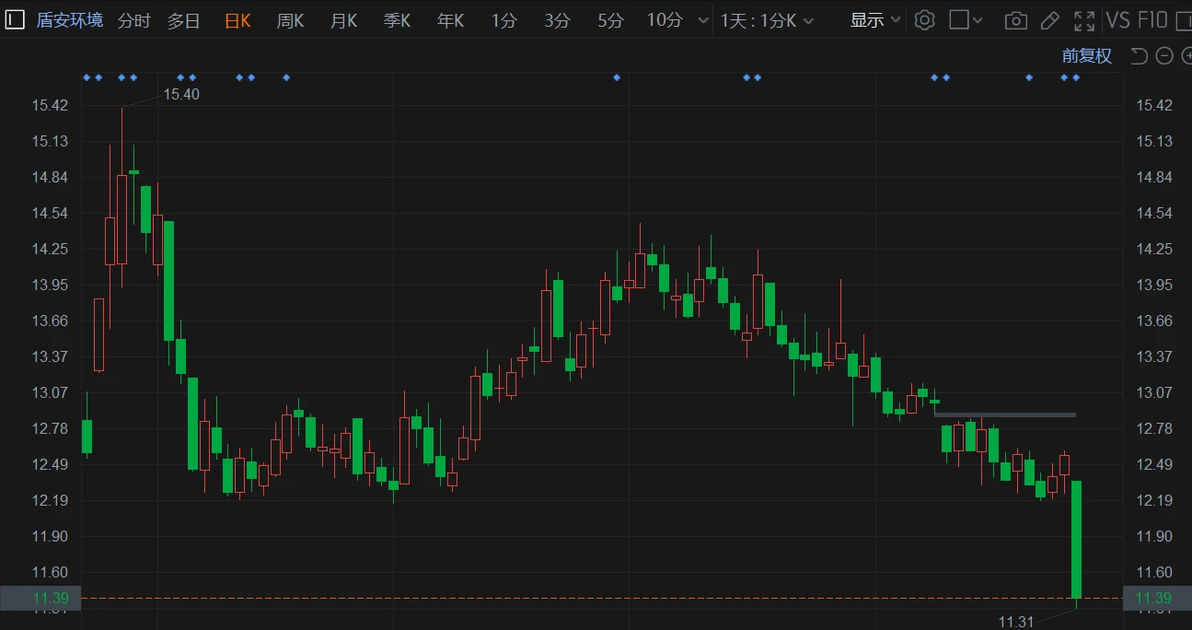The image size is (1192, 630).
Task: Enter fullscreen chart mode
Action: pyautogui.click(x=1084, y=20)
